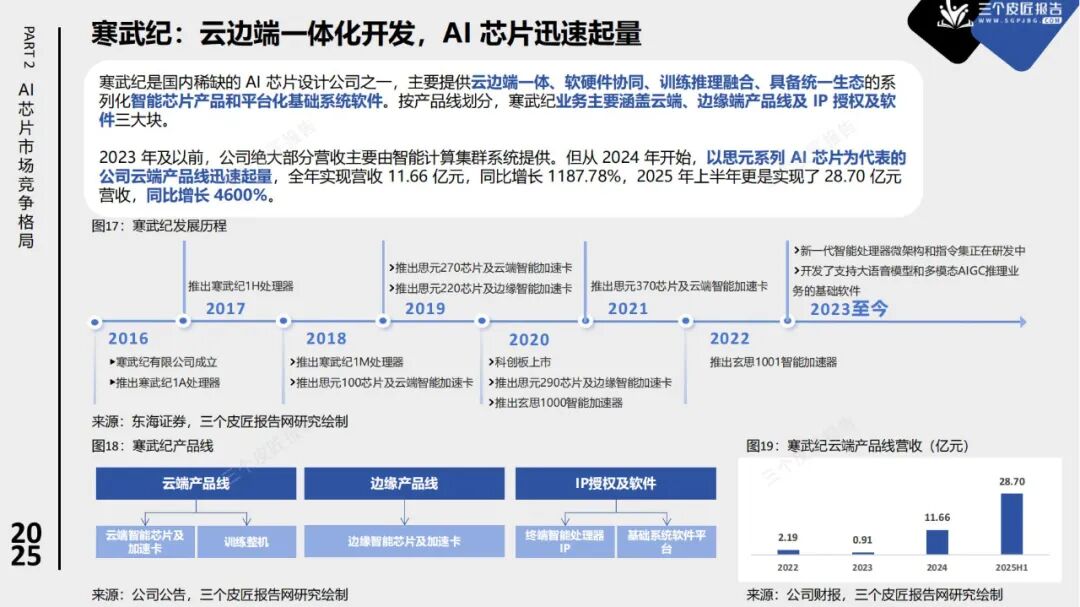This screenshot has height=607, width=1080.
Task: Click the 来源：公司公告 source line
Action: pyautogui.click(x=220, y=594)
